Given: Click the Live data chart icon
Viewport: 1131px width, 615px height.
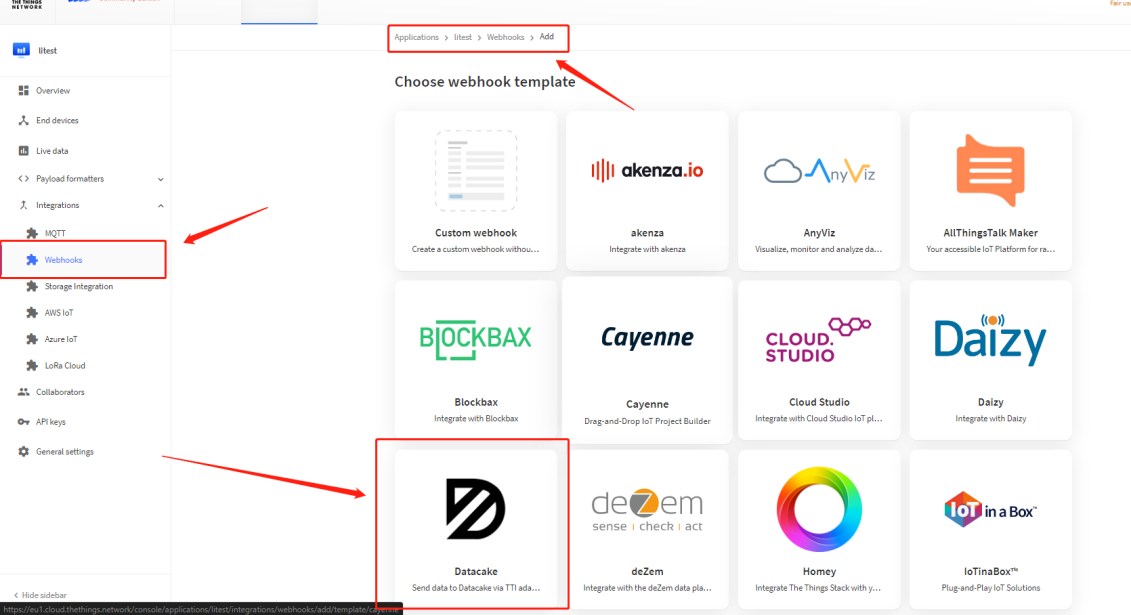Looking at the screenshot, I should point(24,151).
